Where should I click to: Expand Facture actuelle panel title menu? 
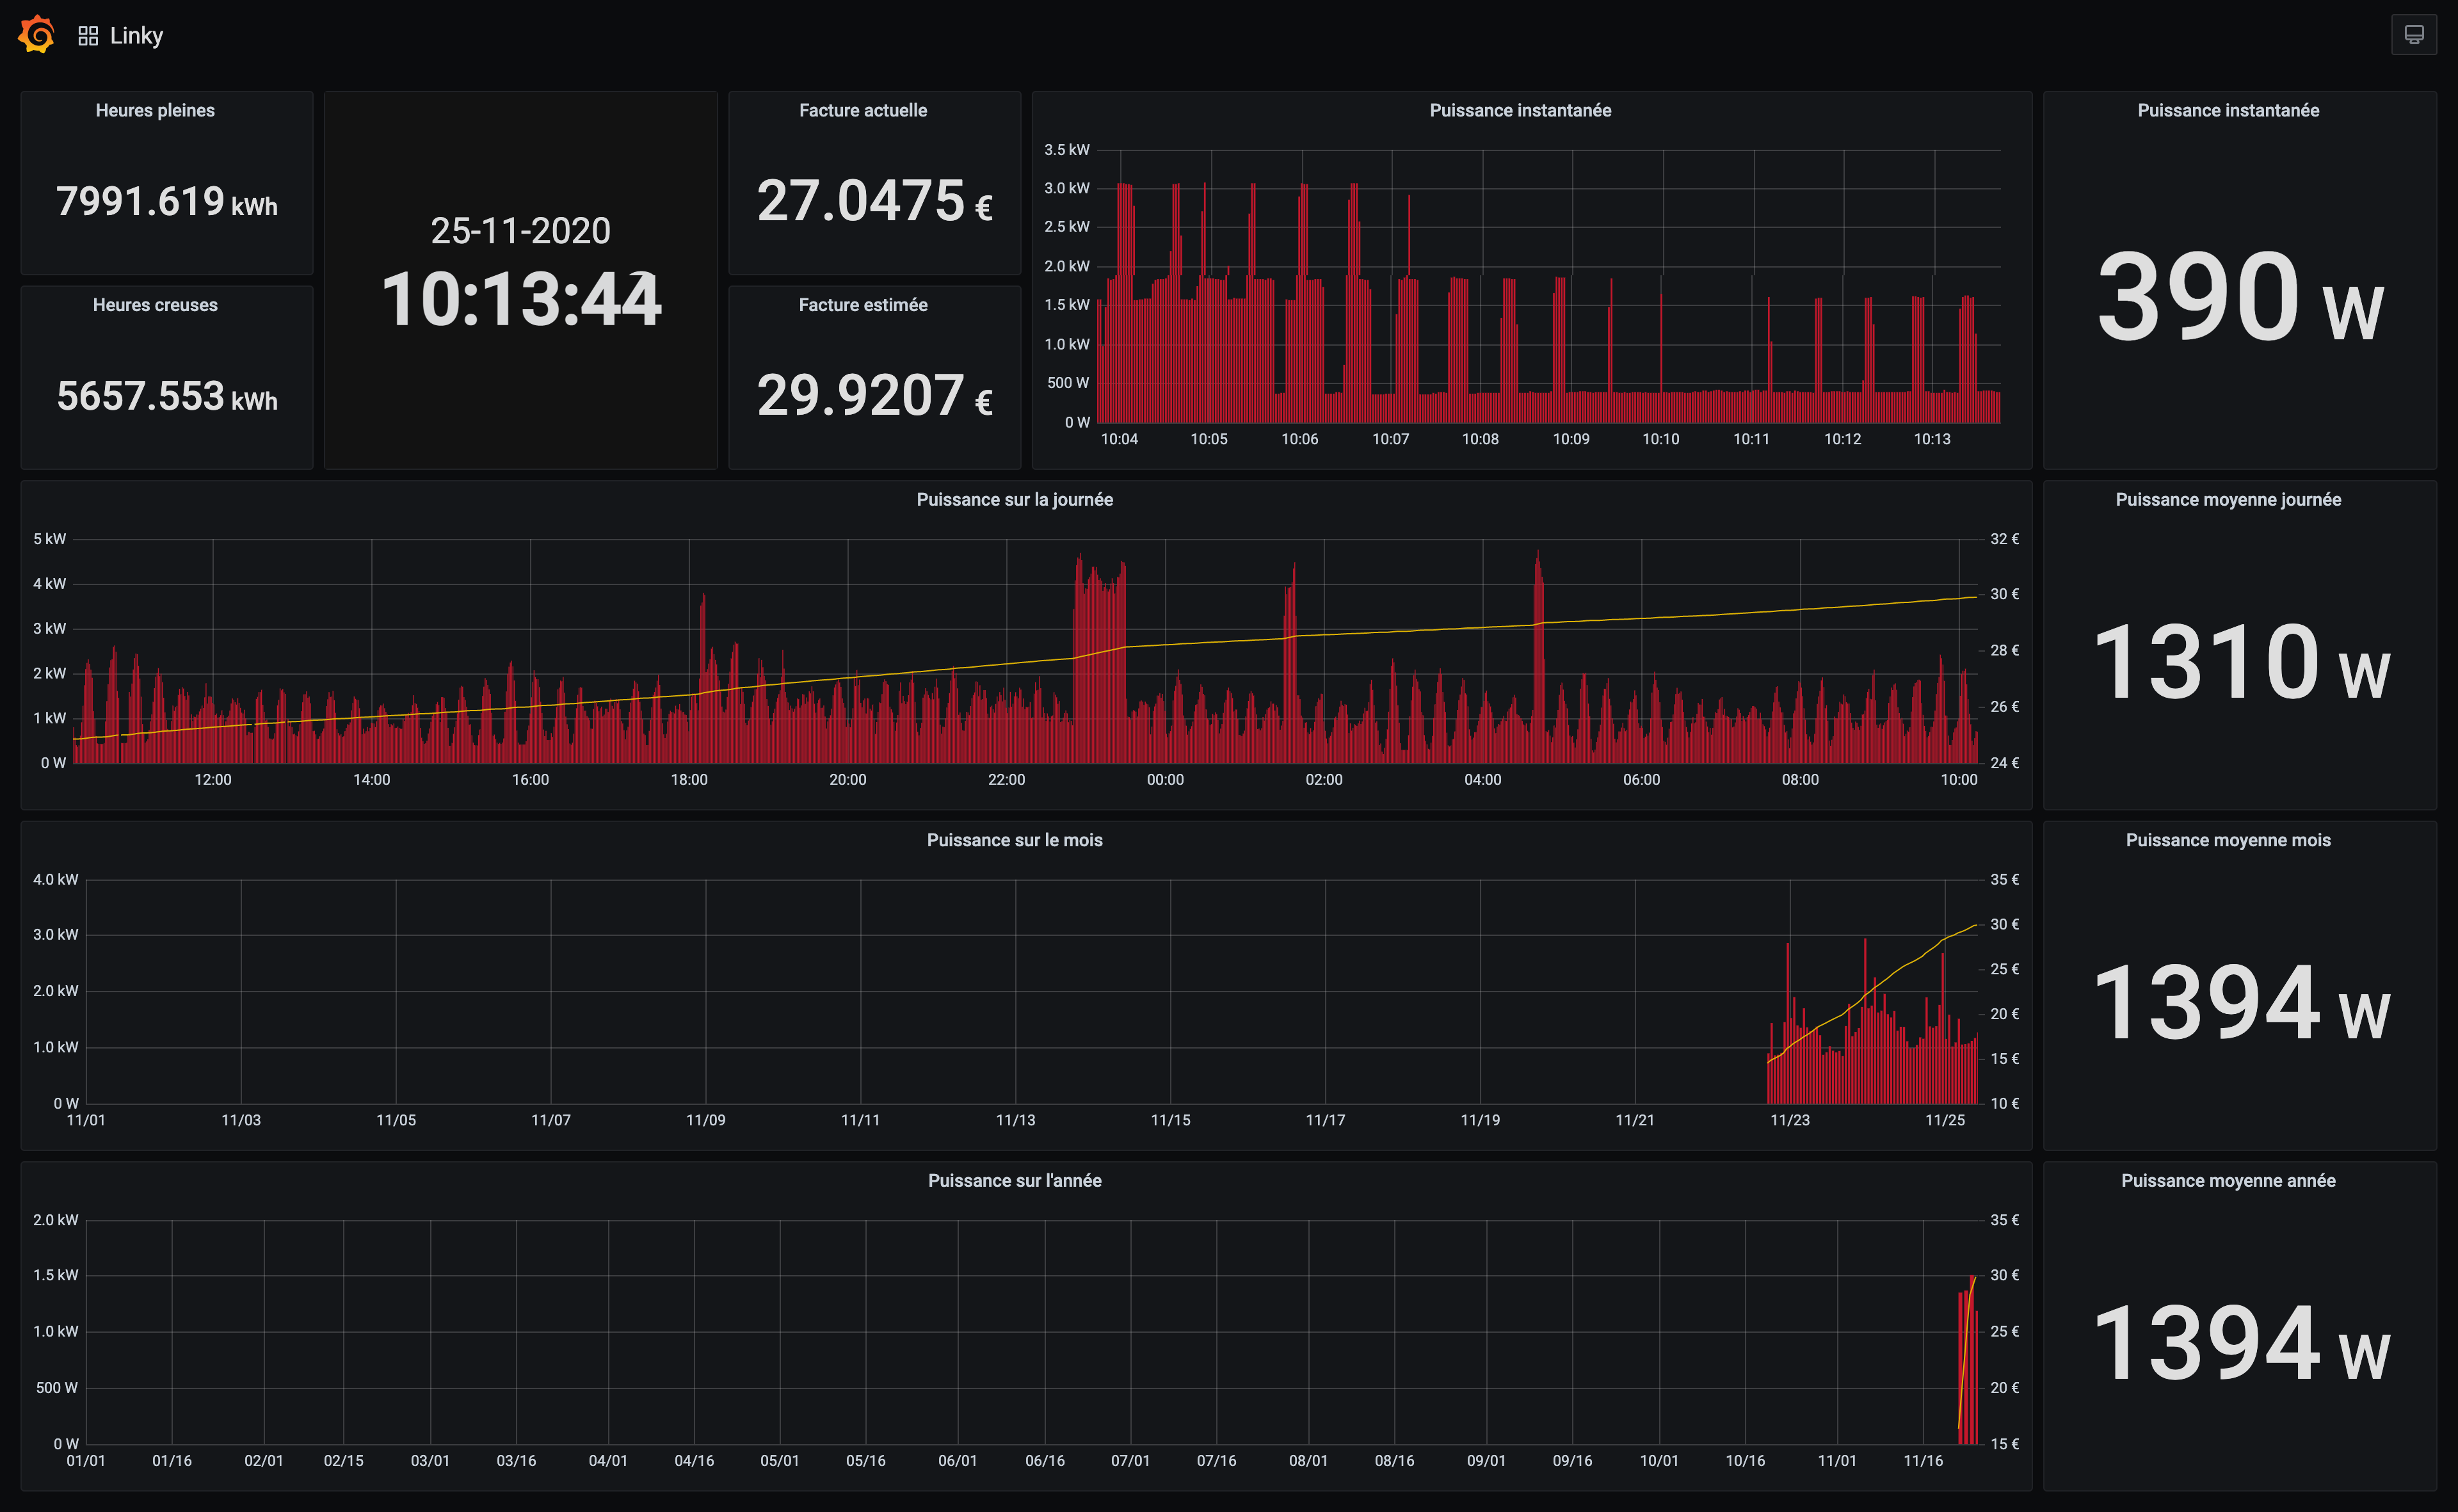pyautogui.click(x=862, y=110)
